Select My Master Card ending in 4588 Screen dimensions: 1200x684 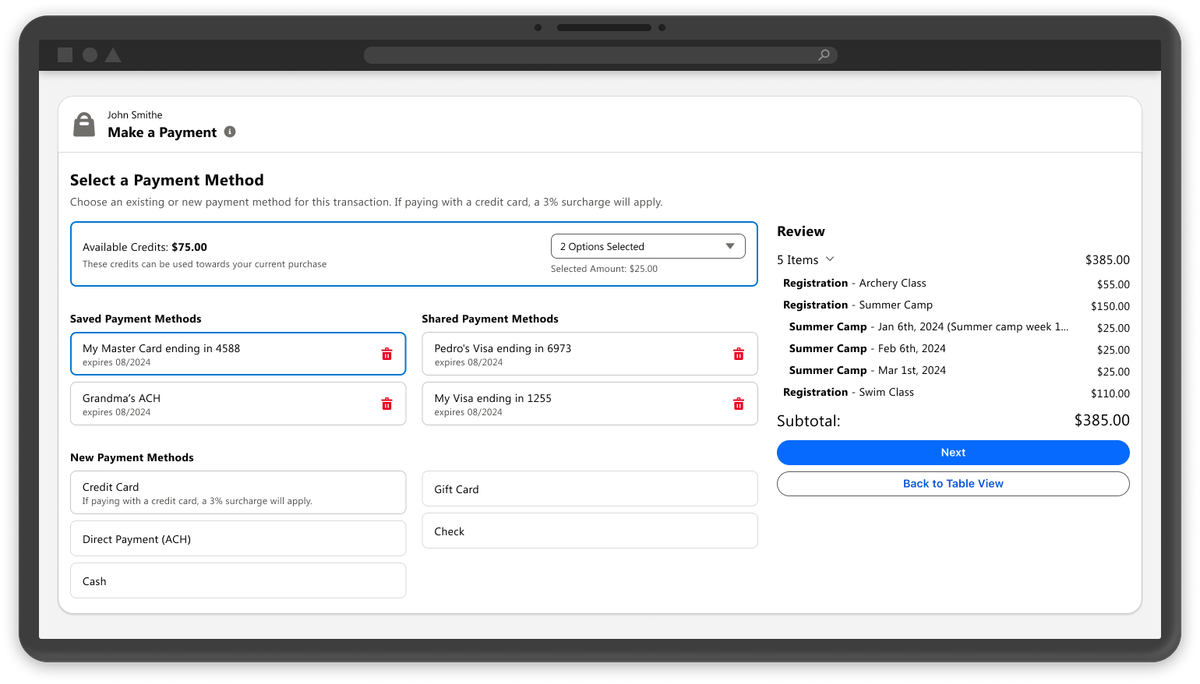(238, 354)
